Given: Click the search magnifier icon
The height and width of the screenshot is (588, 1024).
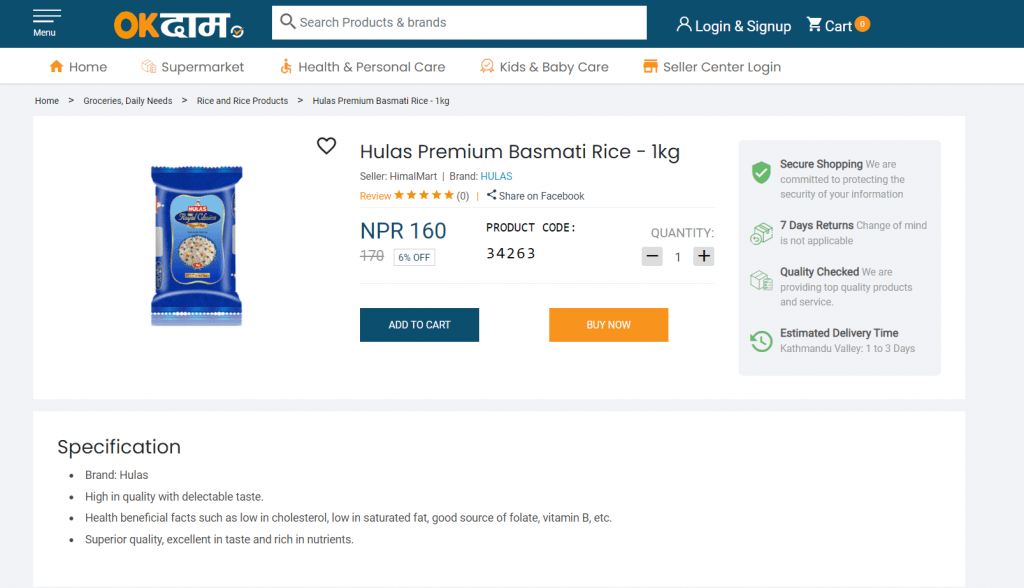Looking at the screenshot, I should (288, 21).
